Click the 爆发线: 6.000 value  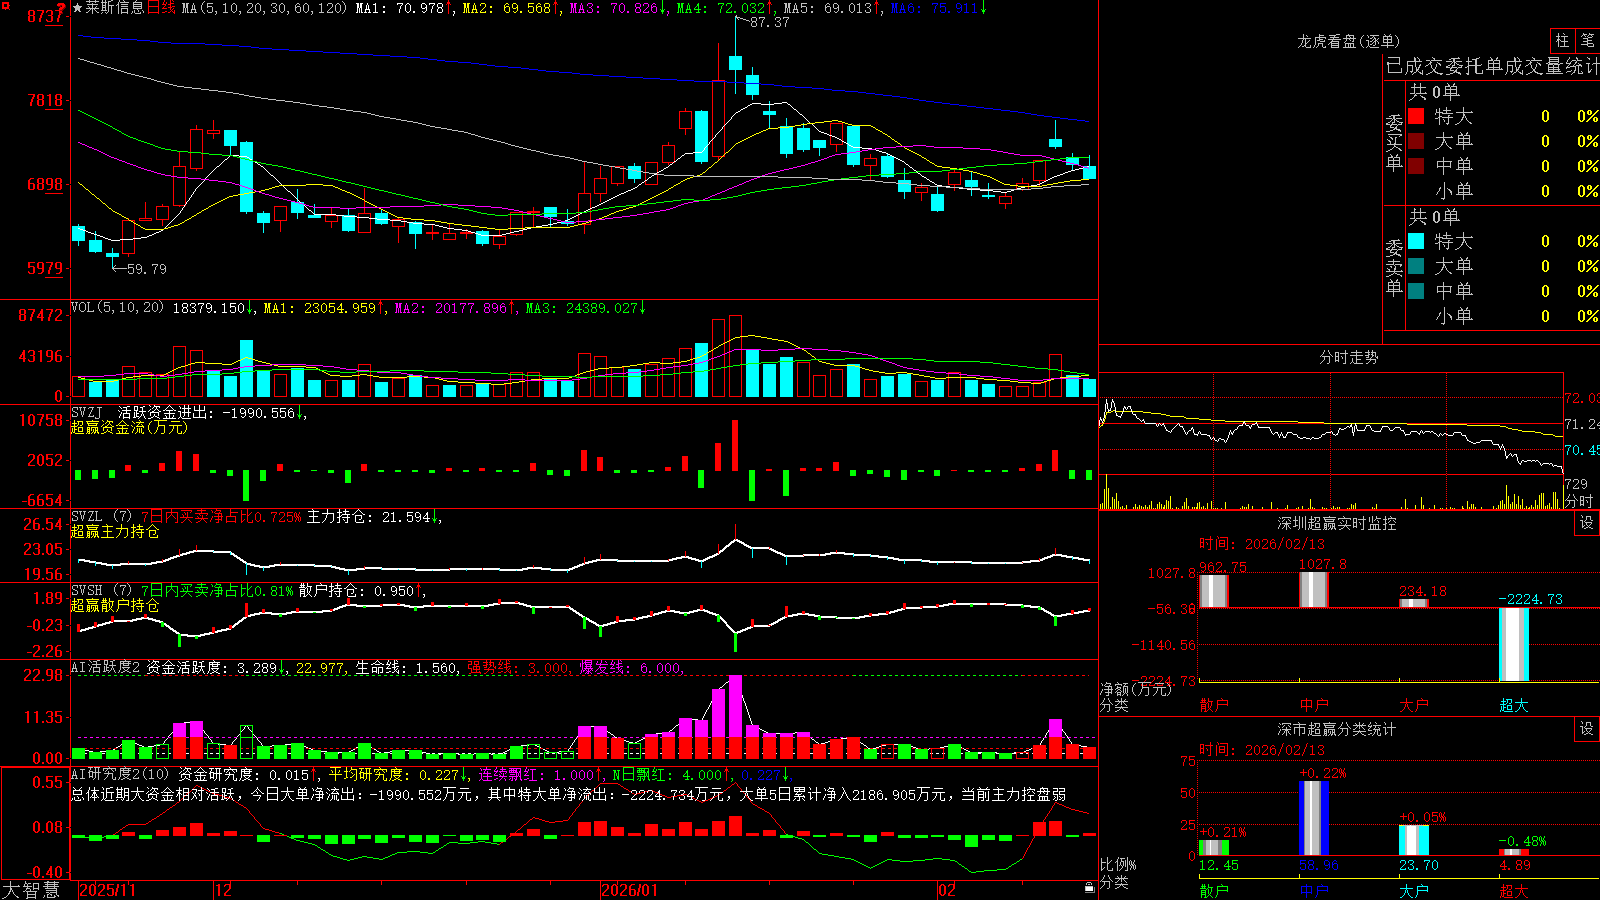tap(631, 668)
